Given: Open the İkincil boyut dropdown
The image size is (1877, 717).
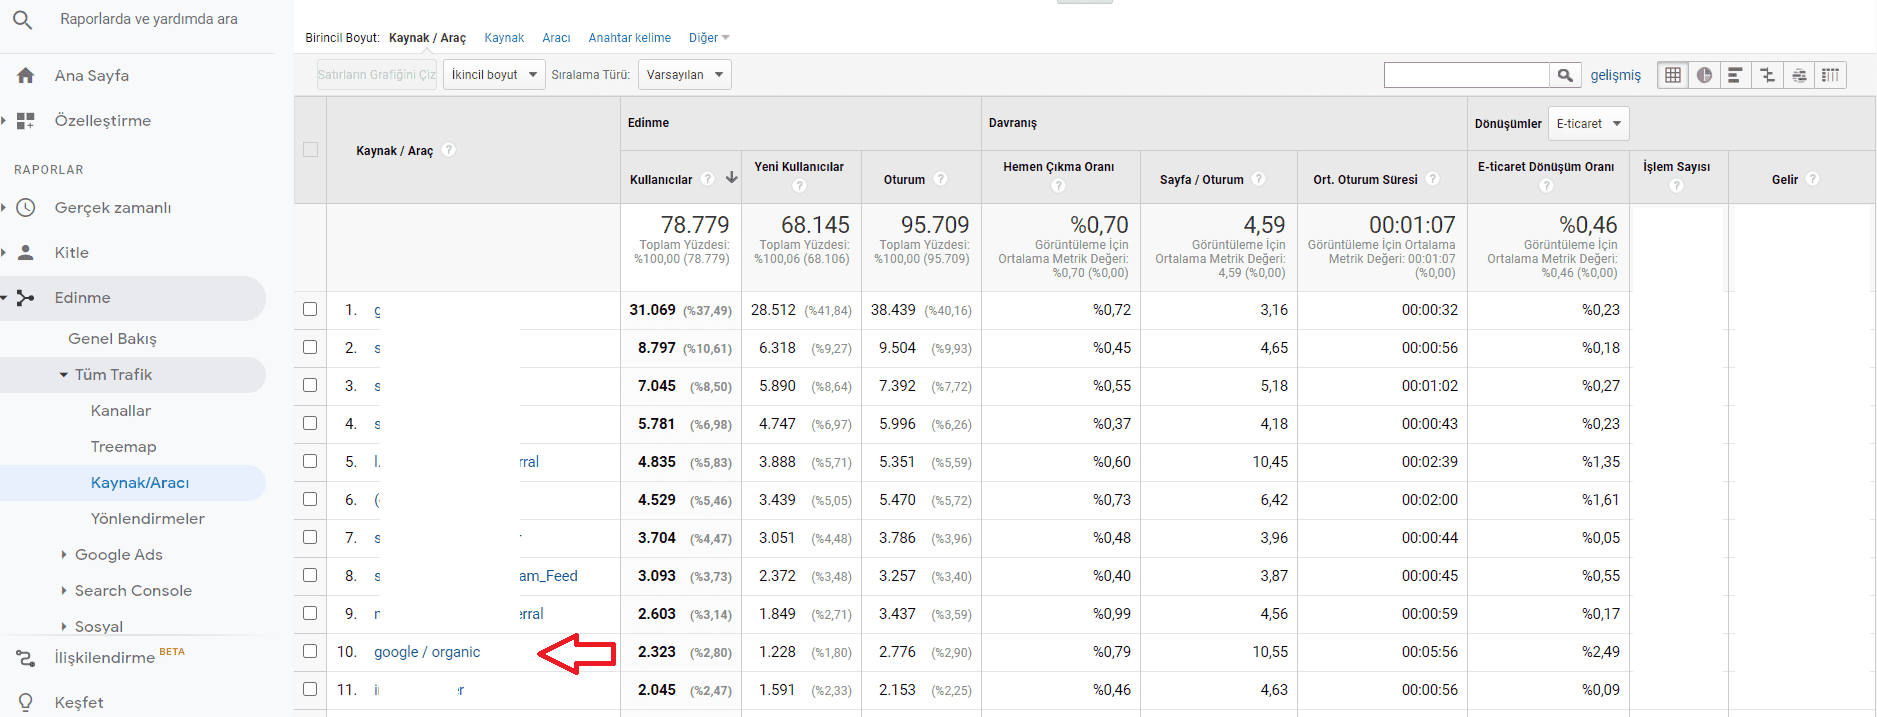Looking at the screenshot, I should coord(494,75).
